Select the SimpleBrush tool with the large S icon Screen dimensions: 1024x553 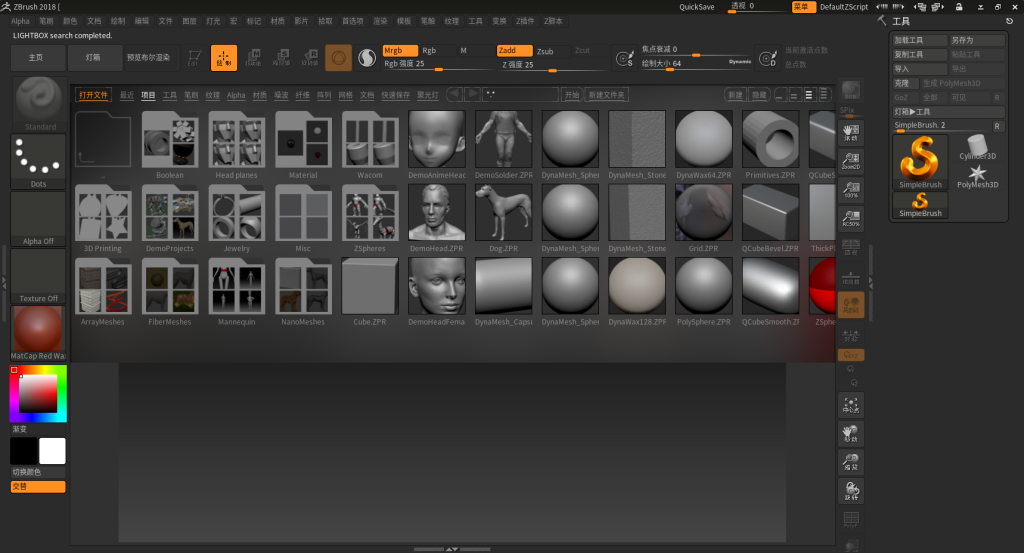click(920, 160)
